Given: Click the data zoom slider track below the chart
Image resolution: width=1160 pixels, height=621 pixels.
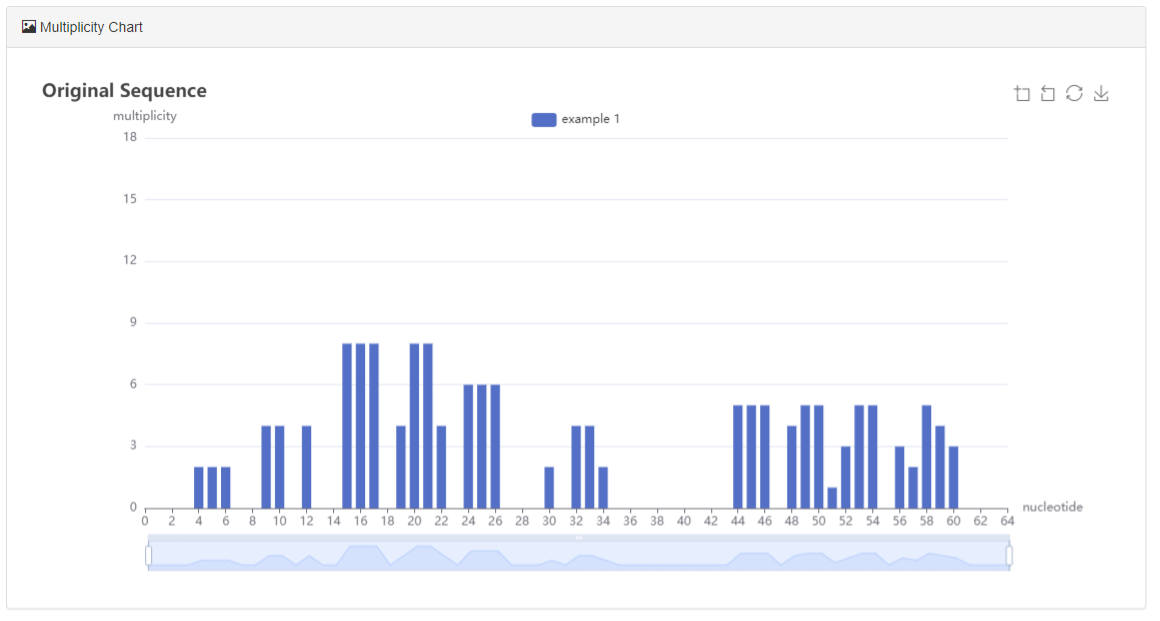Looking at the screenshot, I should [x=580, y=555].
